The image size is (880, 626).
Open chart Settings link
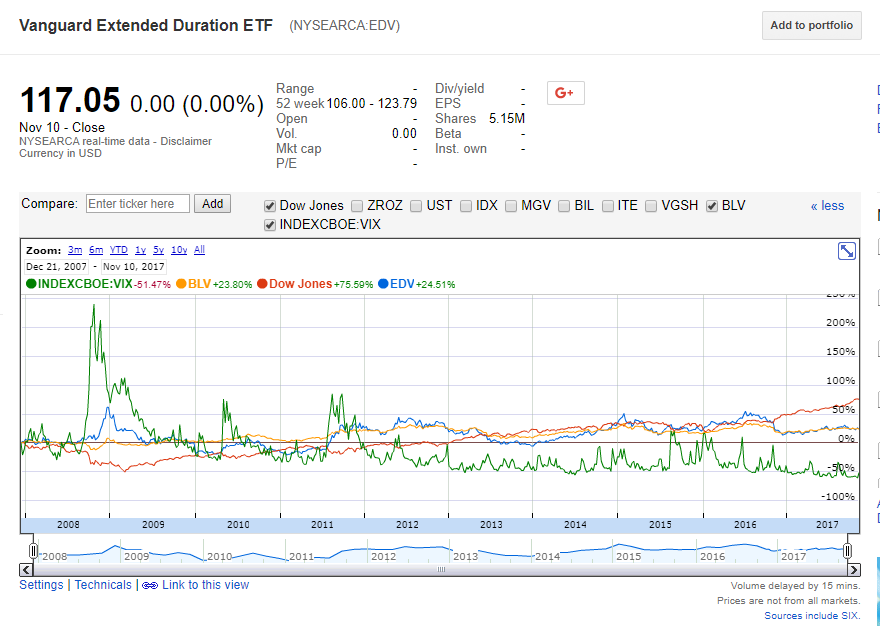(x=42, y=585)
